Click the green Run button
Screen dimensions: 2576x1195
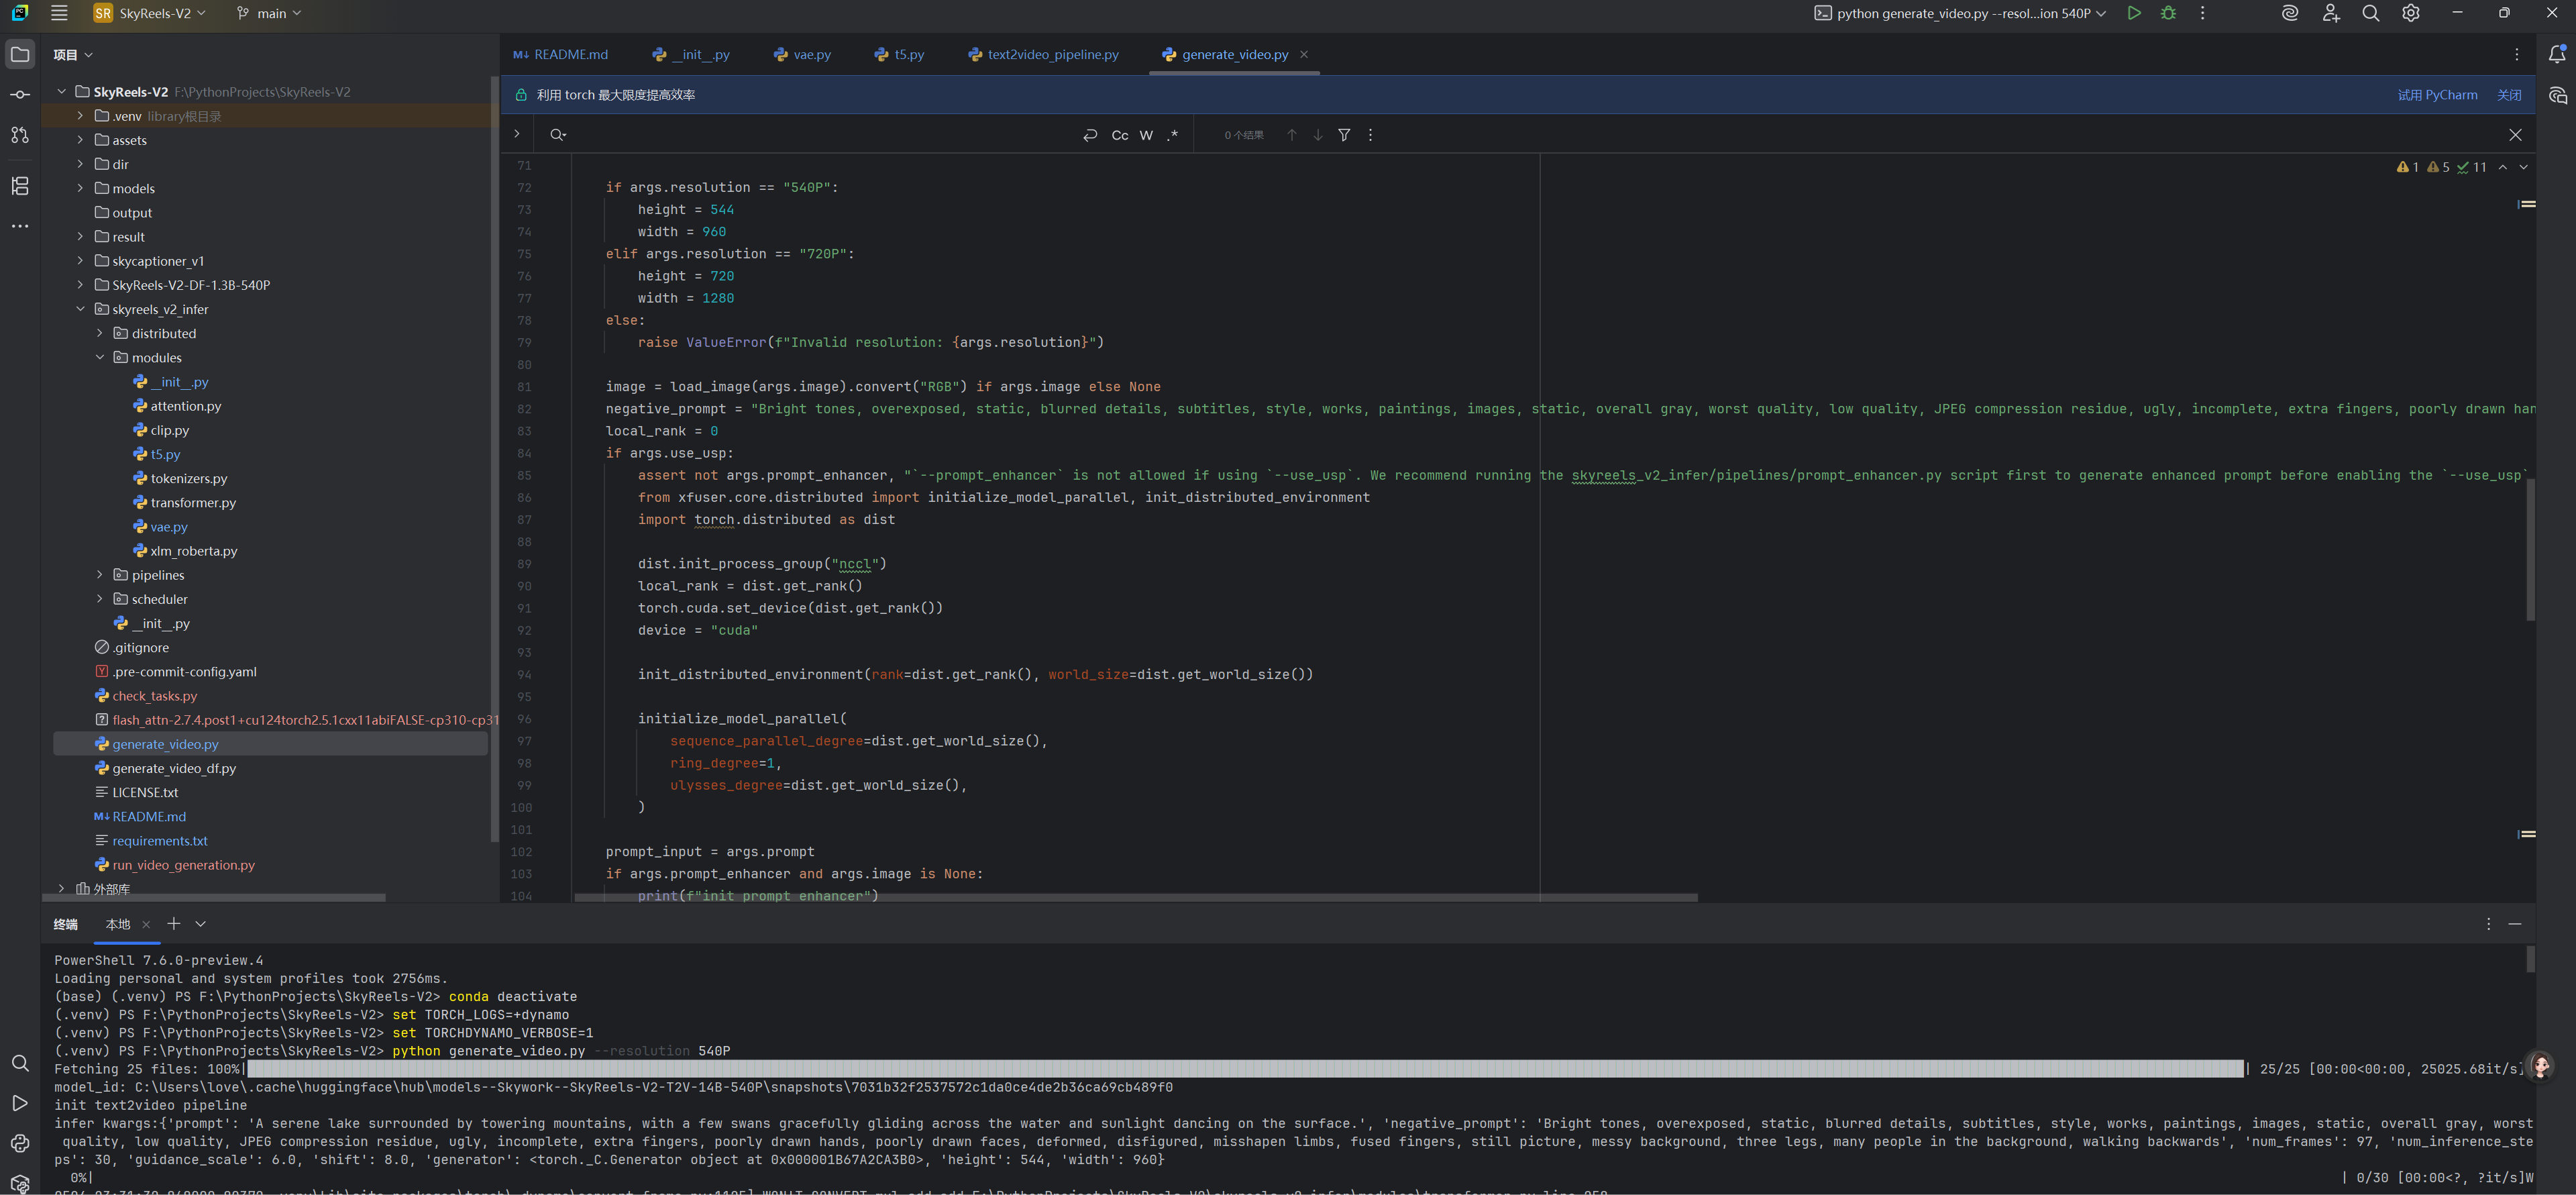tap(2133, 13)
